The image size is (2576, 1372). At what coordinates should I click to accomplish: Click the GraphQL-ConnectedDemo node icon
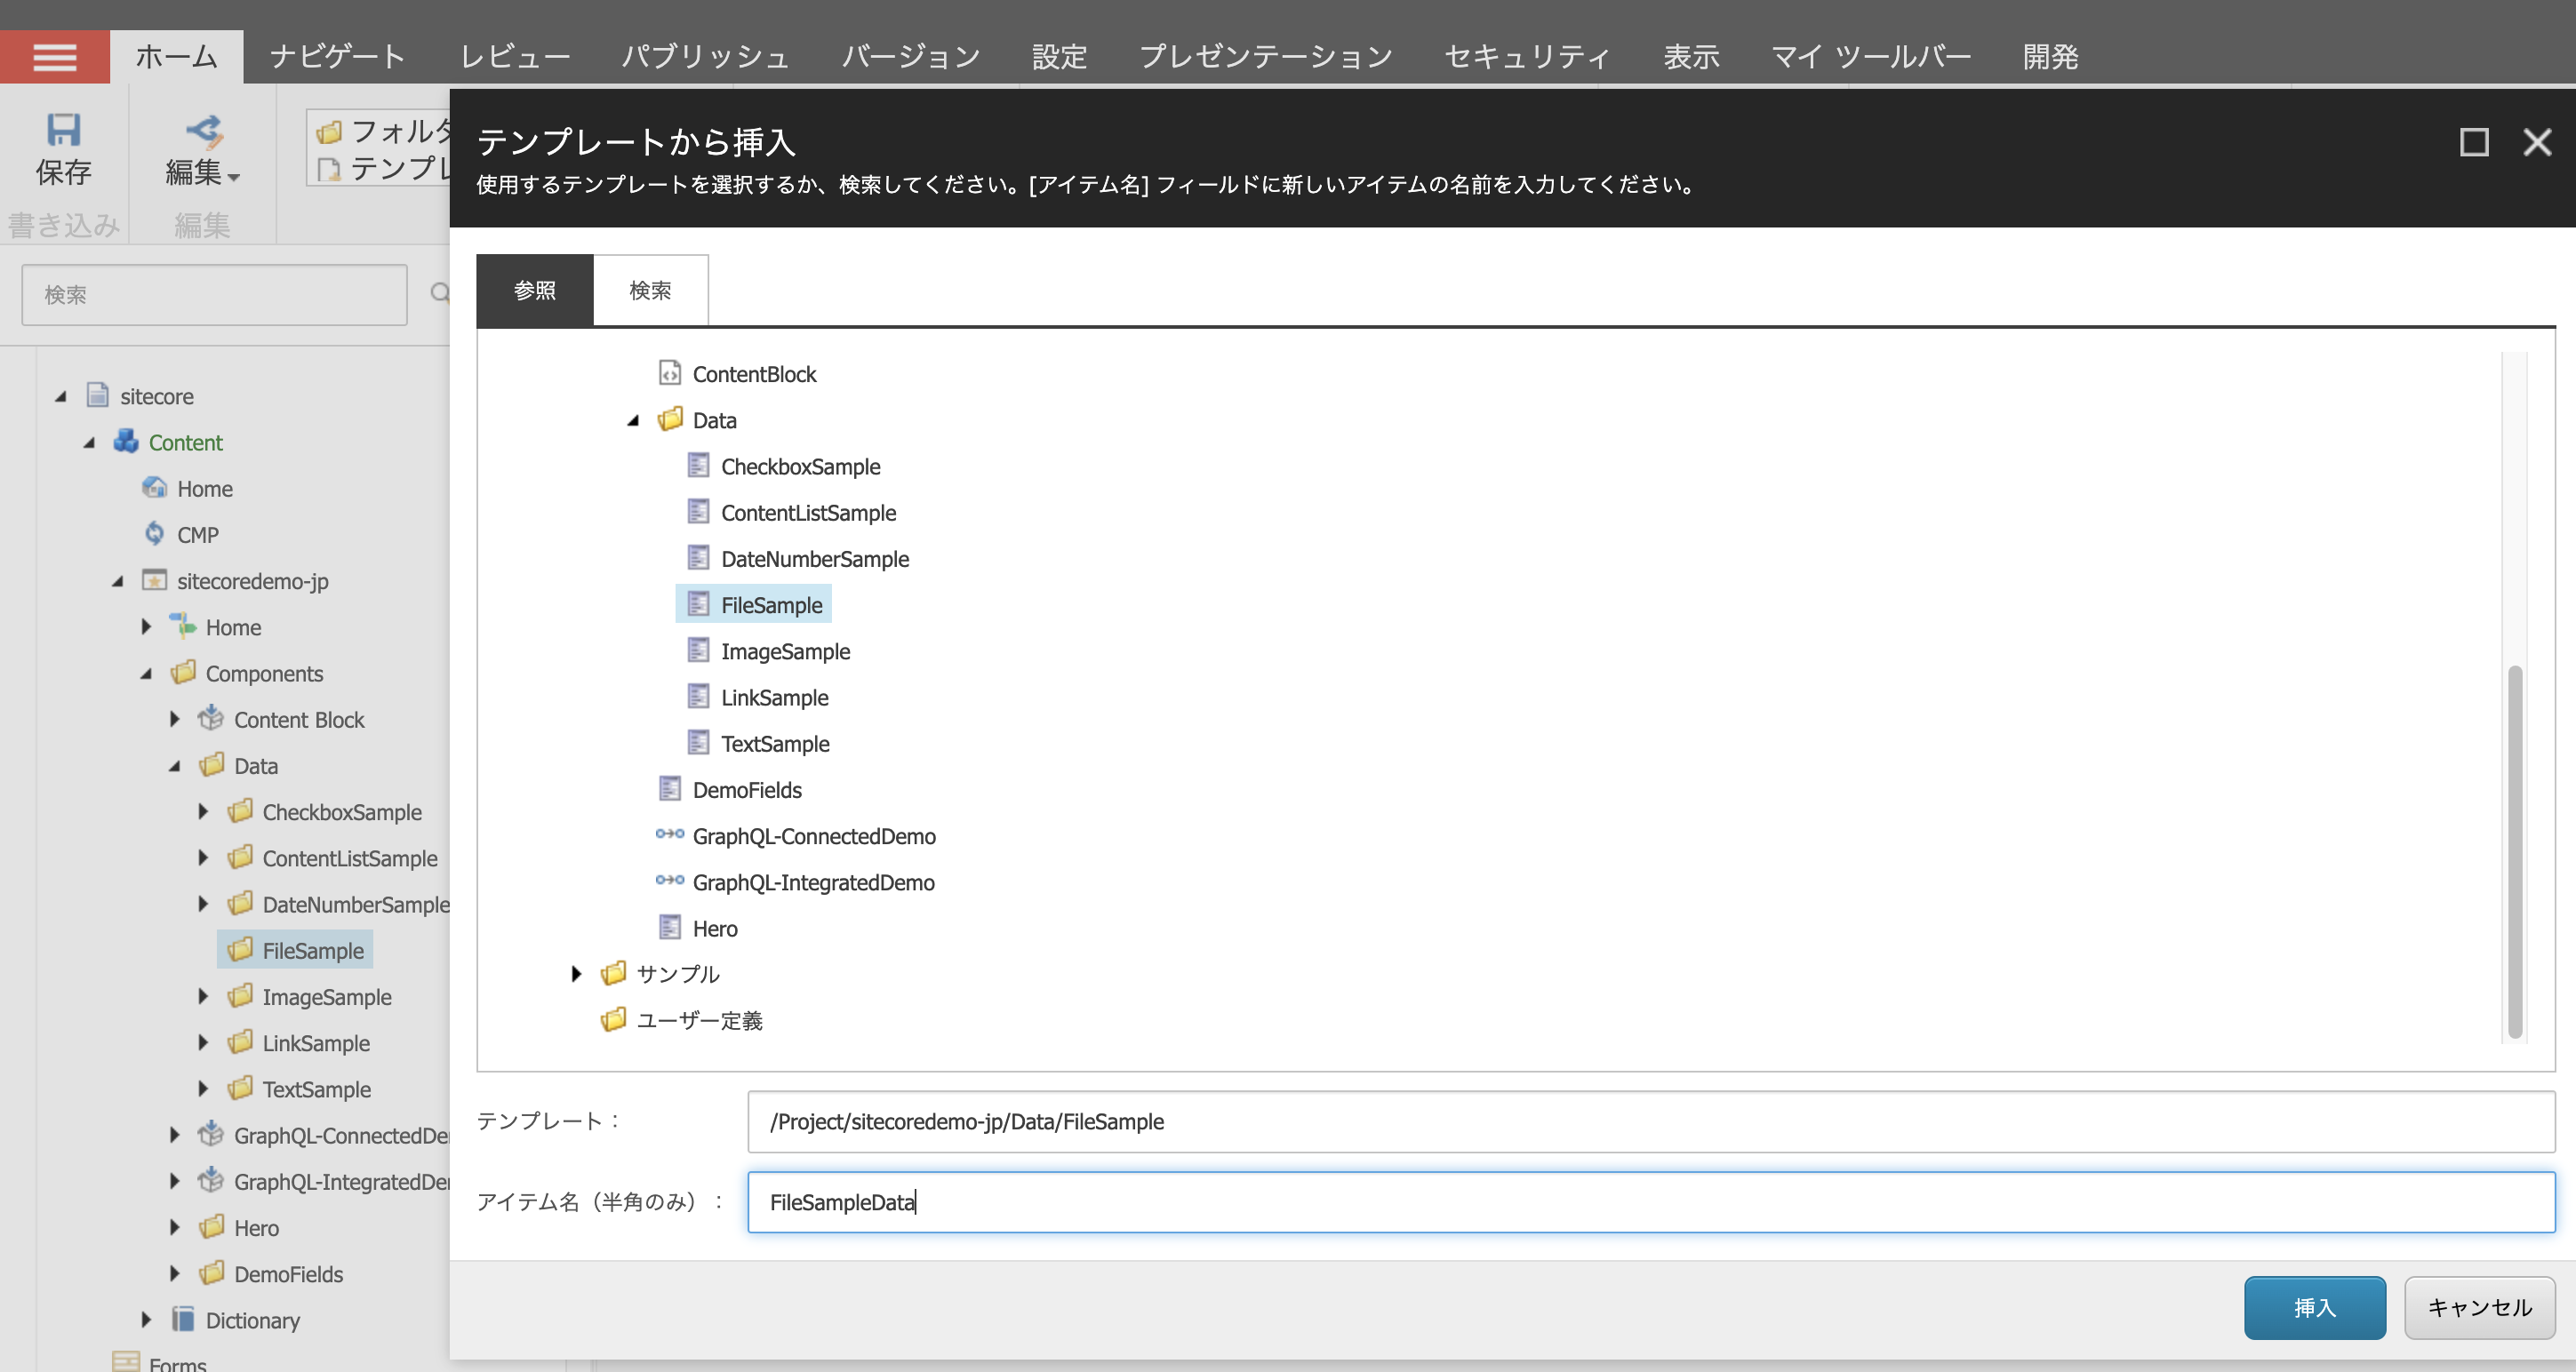pos(668,836)
